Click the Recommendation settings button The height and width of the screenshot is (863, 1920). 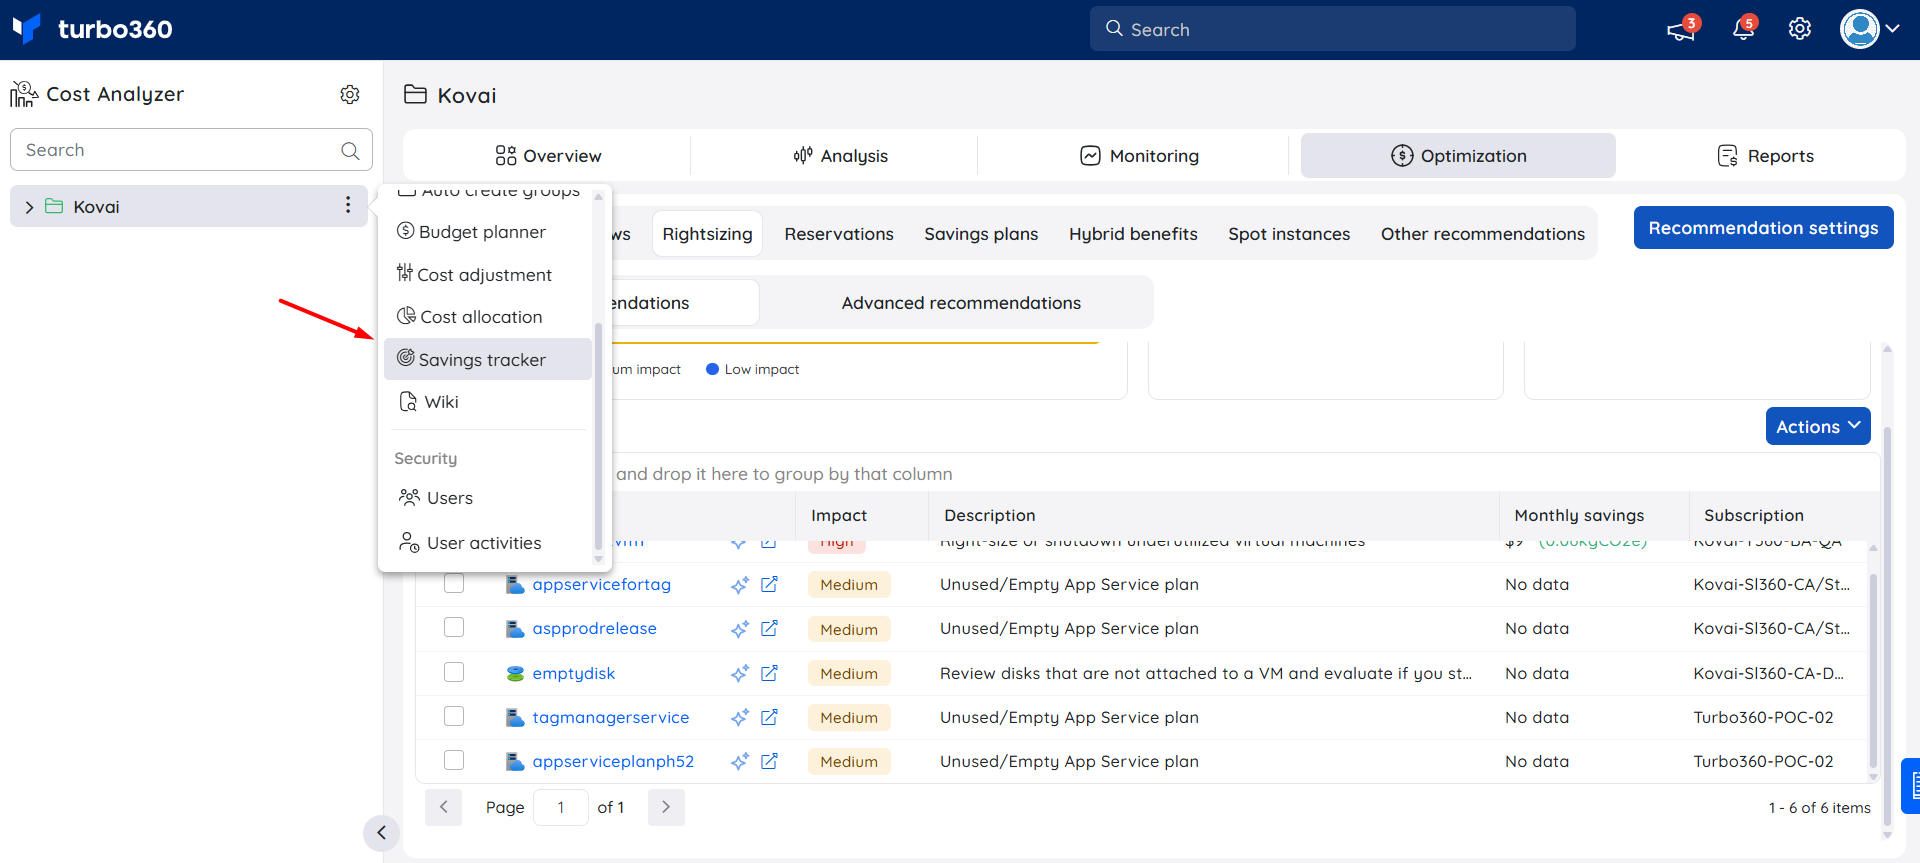coord(1763,228)
